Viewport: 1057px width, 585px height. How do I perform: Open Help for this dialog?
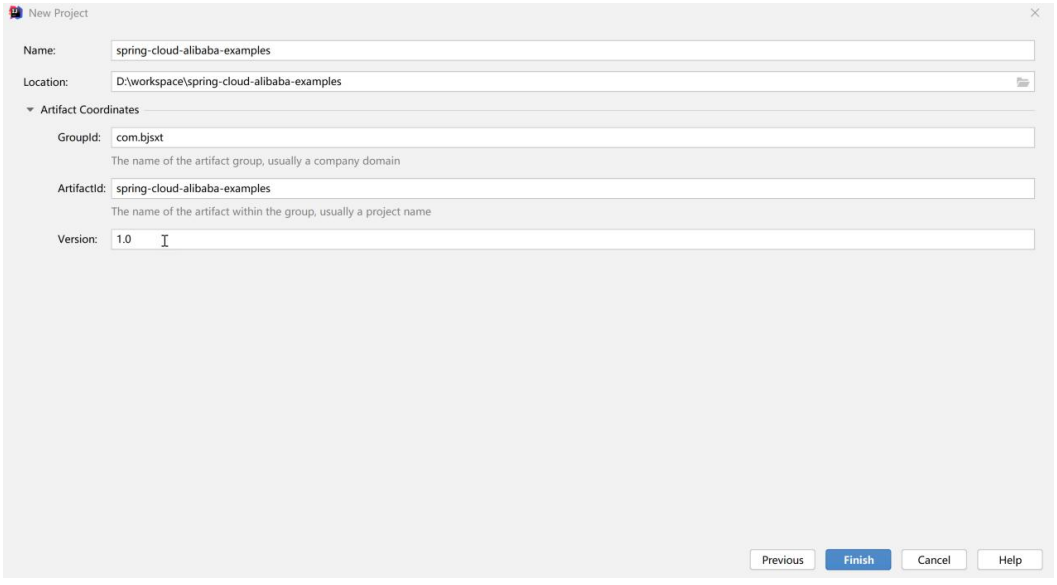click(x=1010, y=559)
